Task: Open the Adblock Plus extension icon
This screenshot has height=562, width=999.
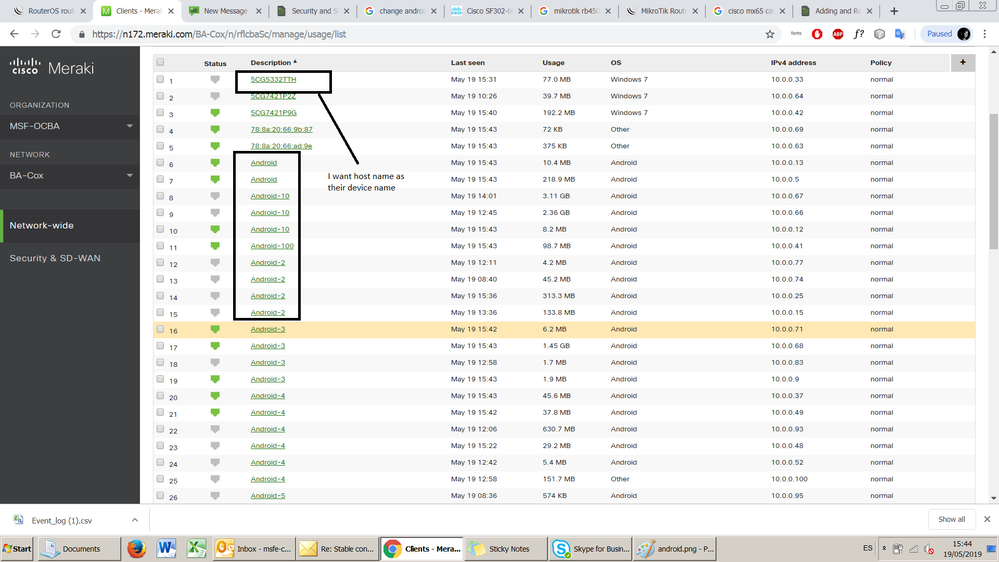Action: coord(837,34)
